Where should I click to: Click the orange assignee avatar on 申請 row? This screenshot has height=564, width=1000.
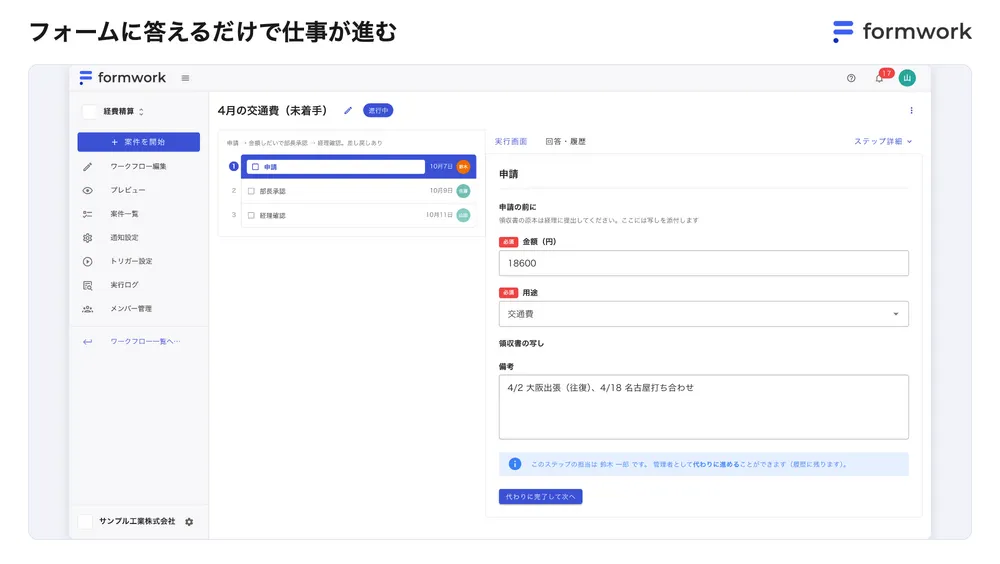(464, 167)
